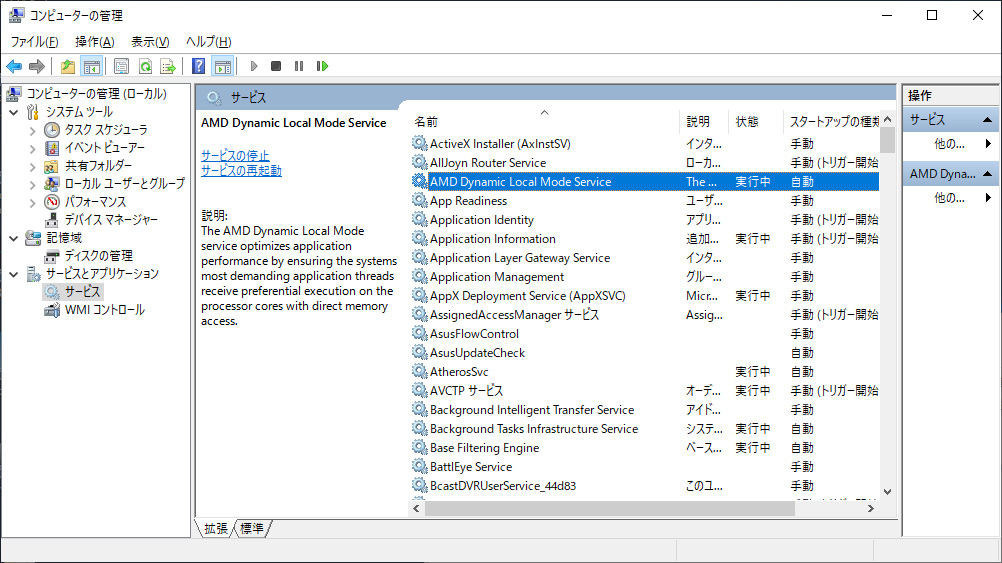Select ActiveX Installer (AxInstSV) row

tap(645, 144)
